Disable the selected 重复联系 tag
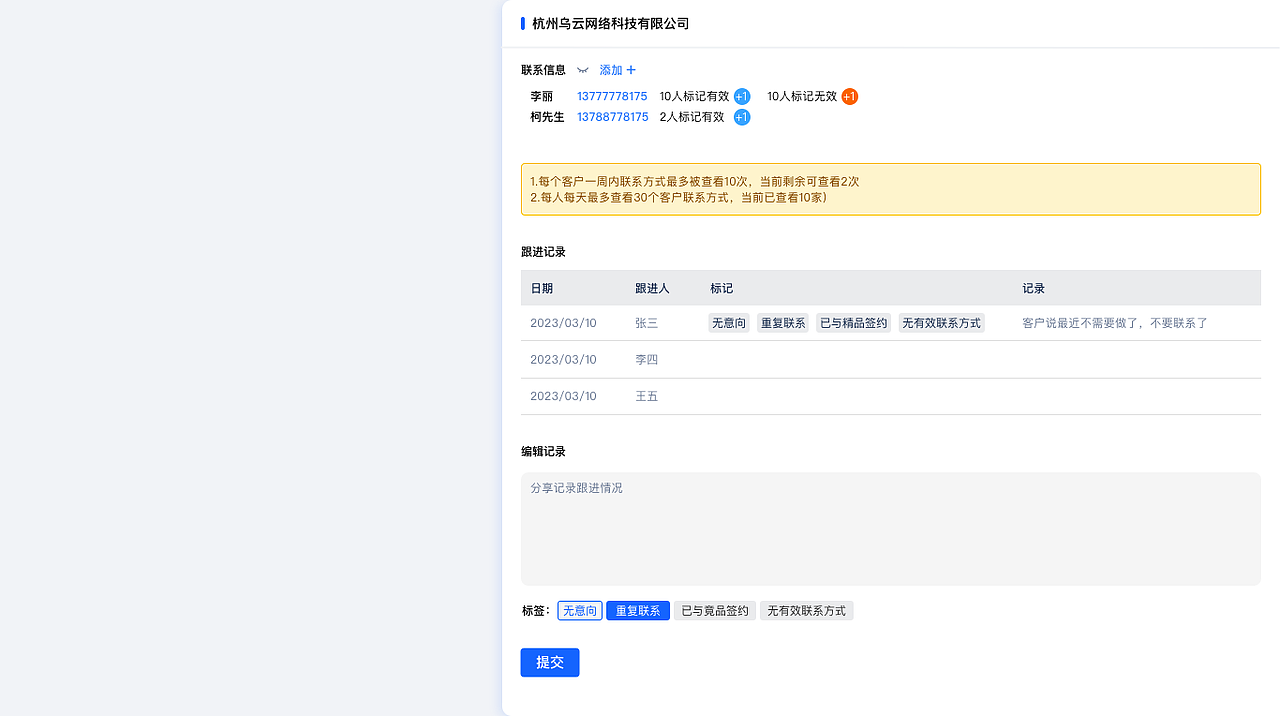The width and height of the screenshot is (1280, 716). 637,610
